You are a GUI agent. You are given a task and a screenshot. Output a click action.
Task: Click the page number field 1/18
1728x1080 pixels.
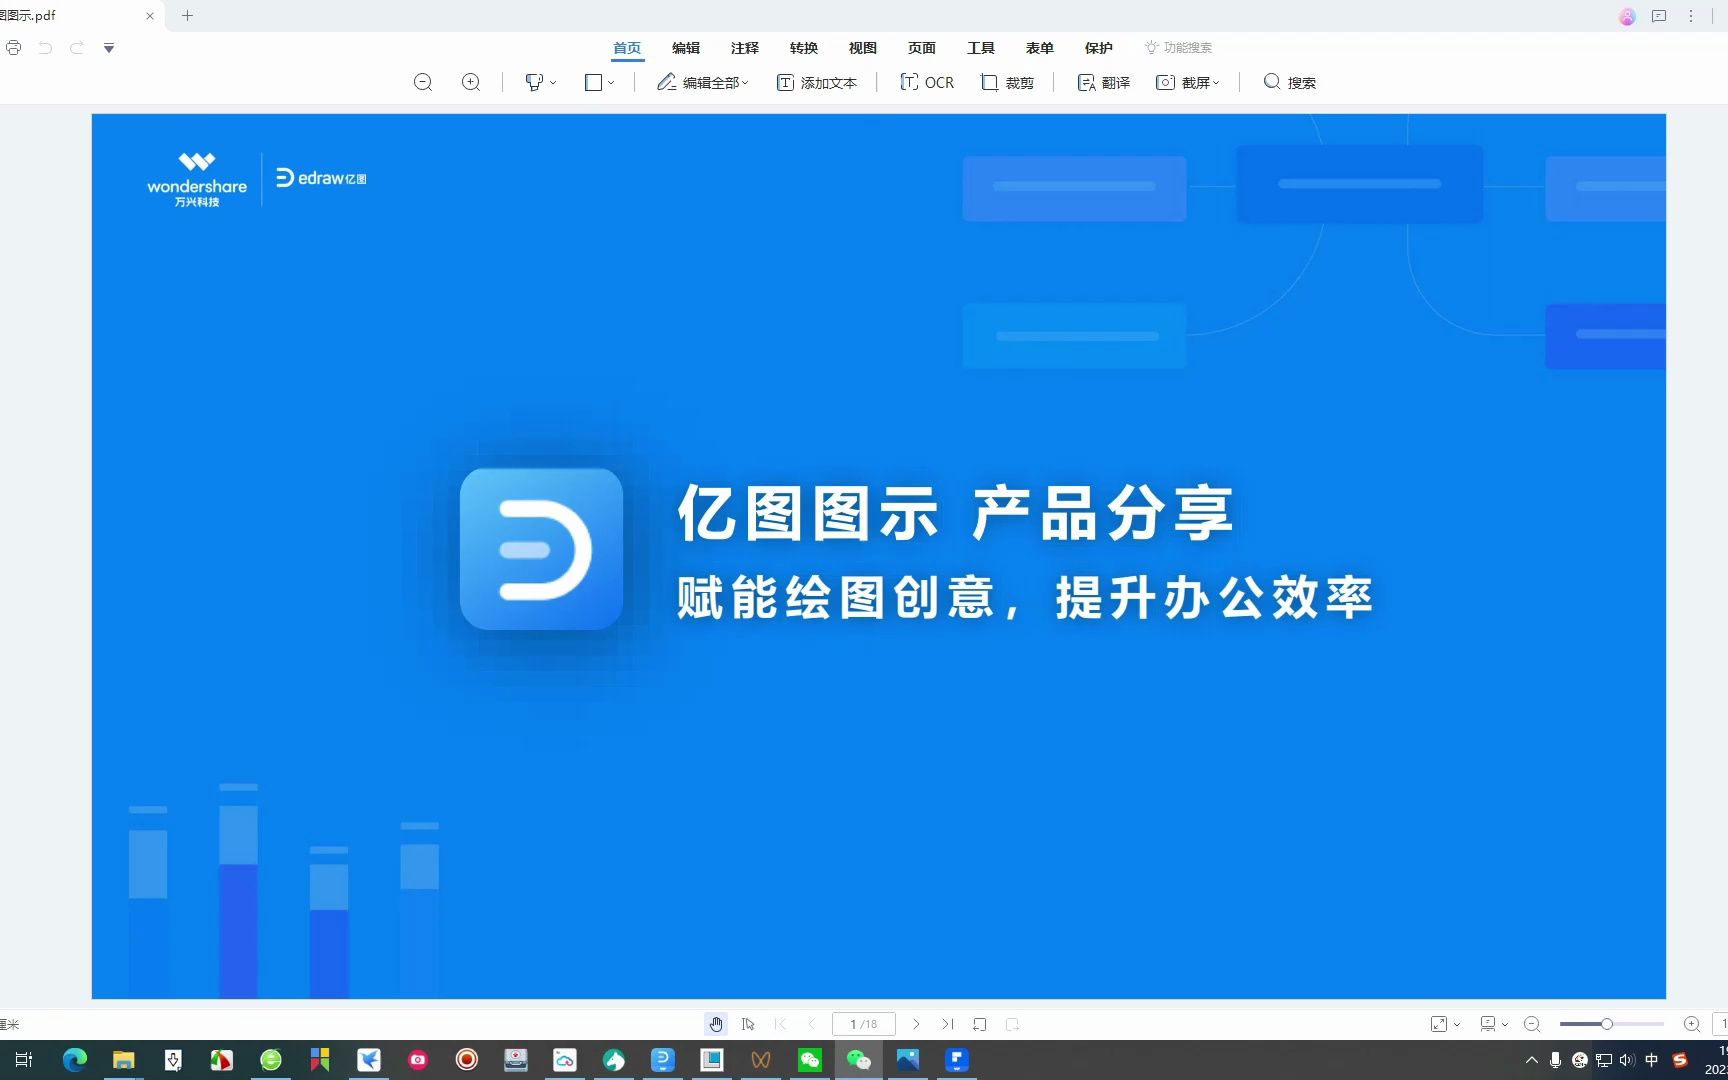point(864,1024)
